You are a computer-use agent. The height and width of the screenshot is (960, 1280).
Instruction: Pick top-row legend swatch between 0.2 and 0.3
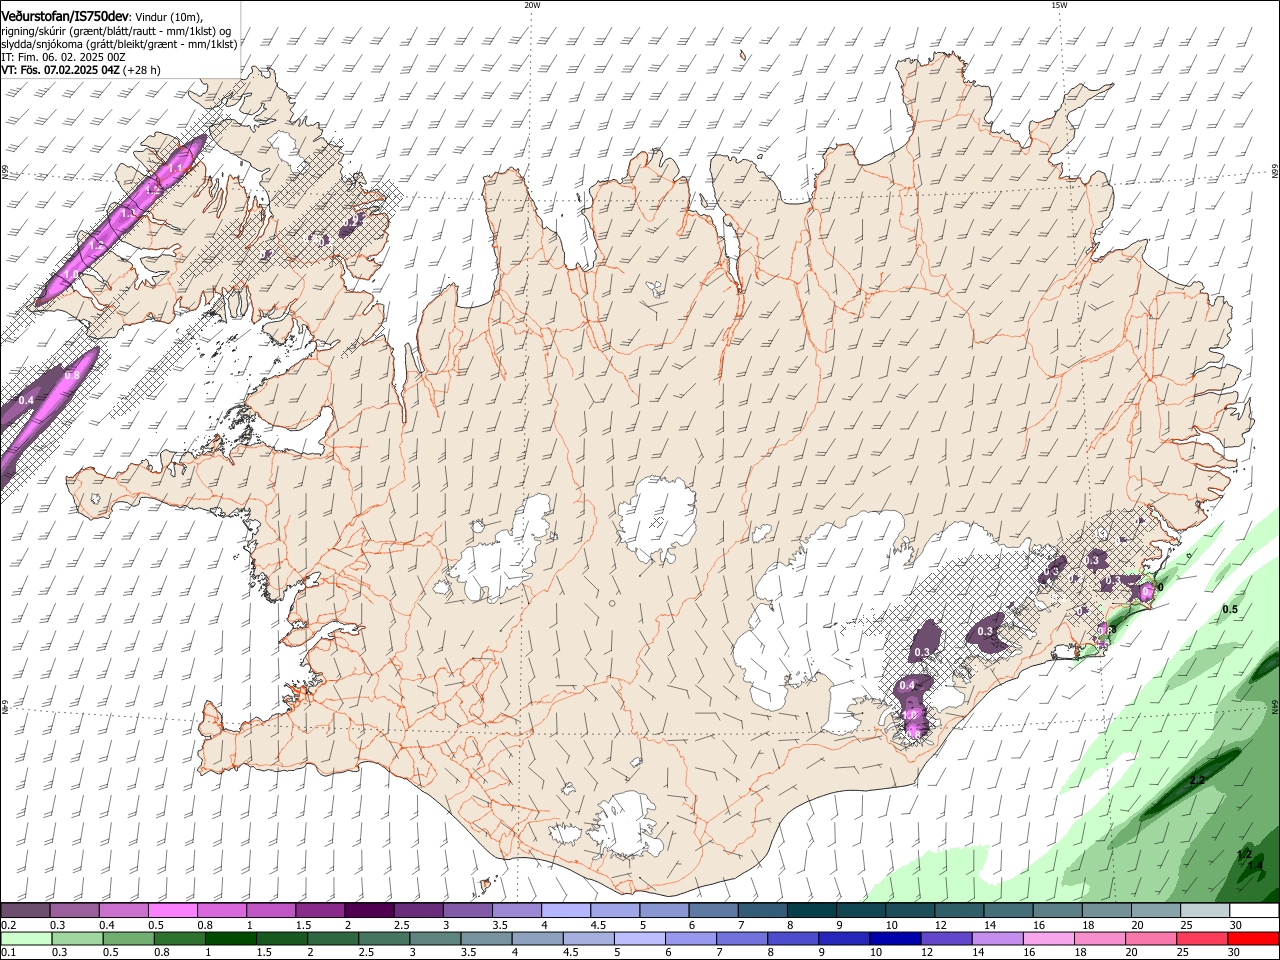tap(25, 911)
